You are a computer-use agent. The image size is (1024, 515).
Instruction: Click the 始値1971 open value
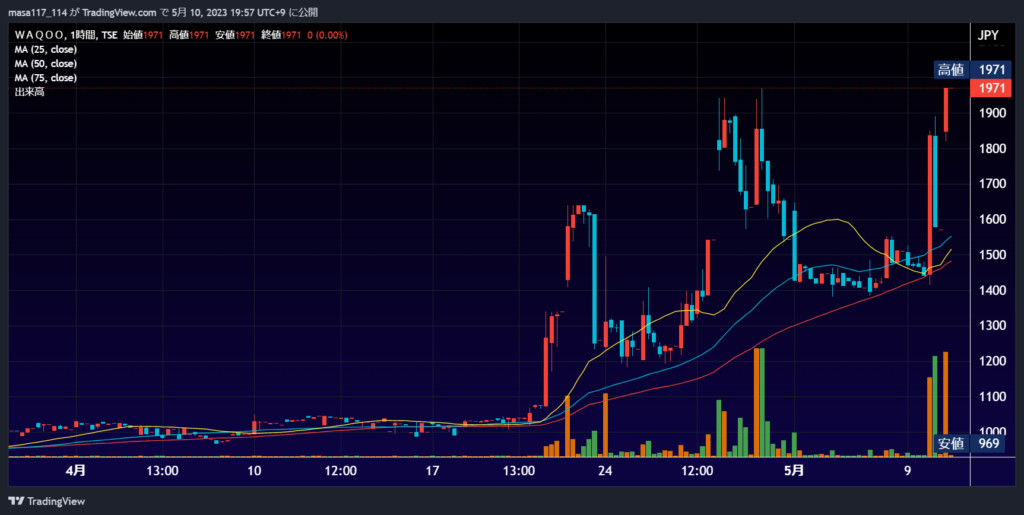[143, 35]
